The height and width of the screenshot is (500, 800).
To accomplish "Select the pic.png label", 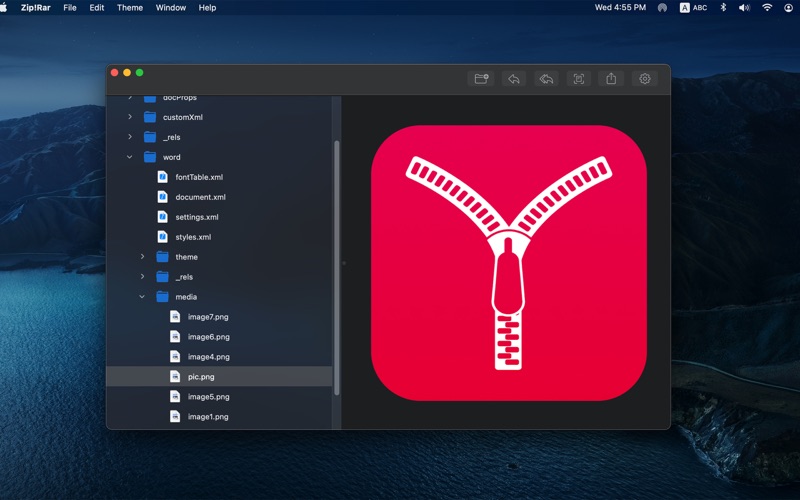I will click(x=201, y=377).
